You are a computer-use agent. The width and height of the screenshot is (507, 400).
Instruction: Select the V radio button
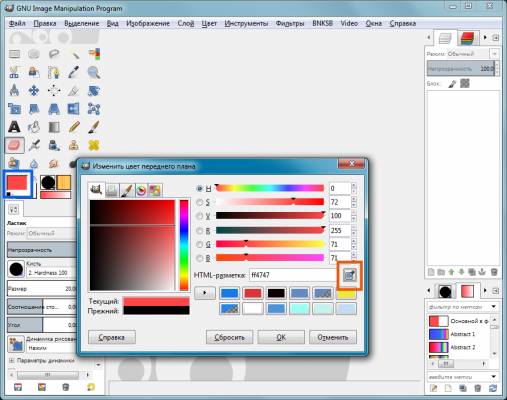(x=200, y=216)
